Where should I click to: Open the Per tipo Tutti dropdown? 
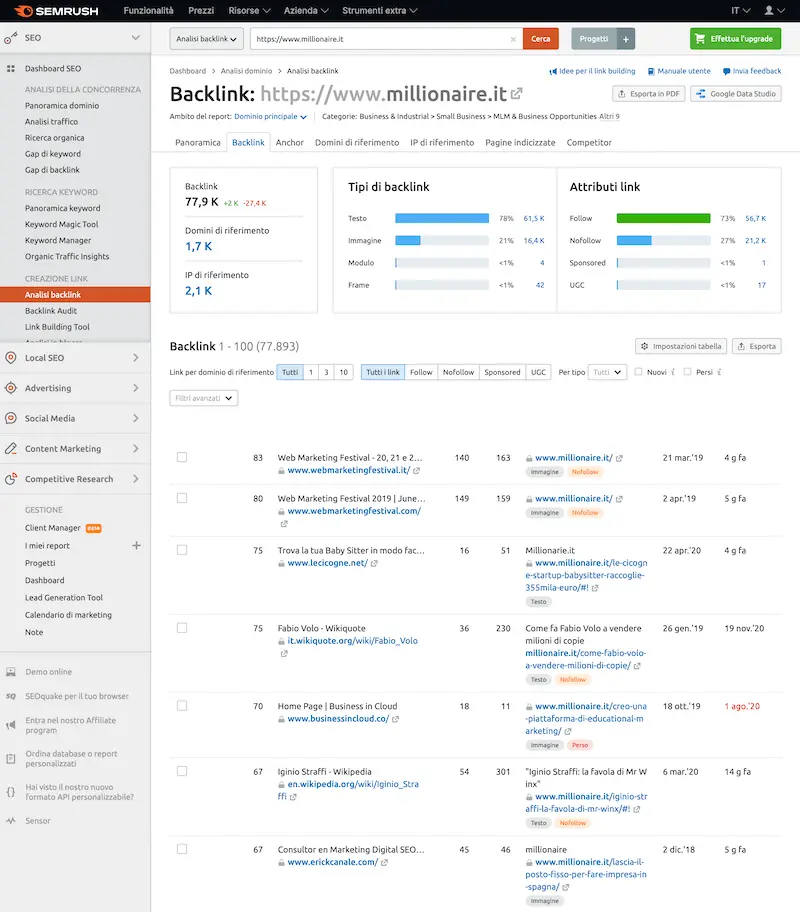pyautogui.click(x=607, y=372)
